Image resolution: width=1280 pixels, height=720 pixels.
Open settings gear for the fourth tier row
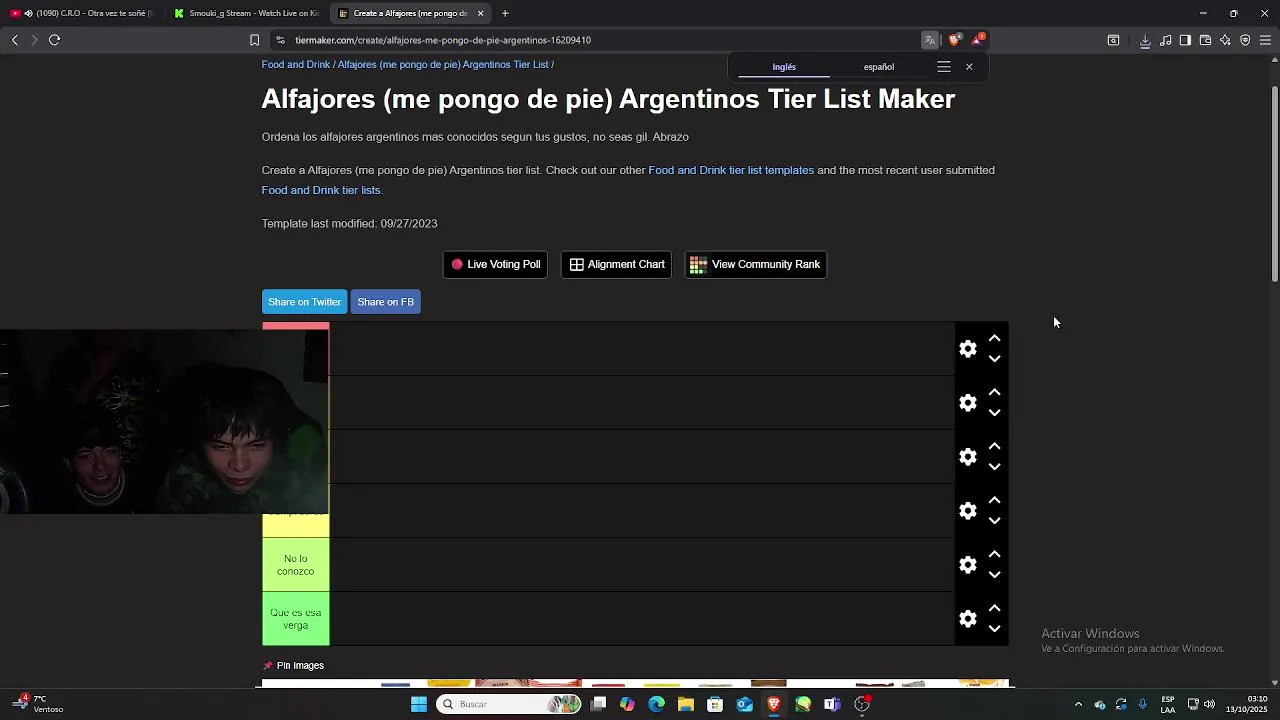pyautogui.click(x=967, y=511)
